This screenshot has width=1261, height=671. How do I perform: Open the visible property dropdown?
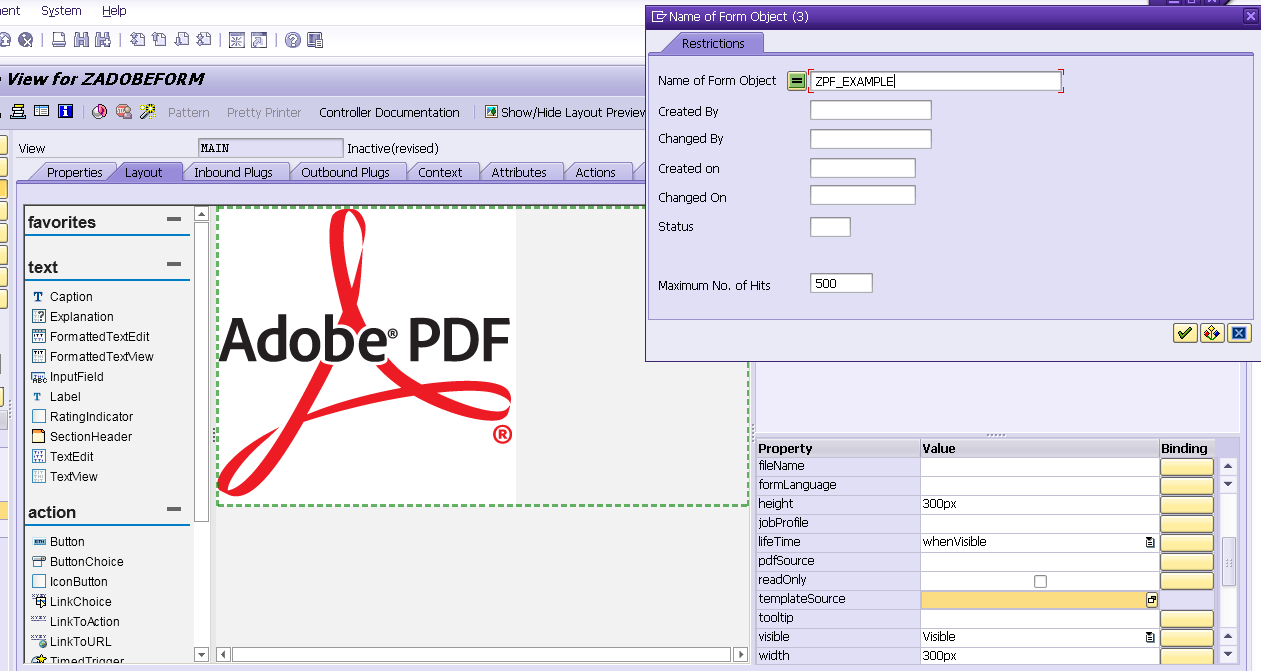(1151, 637)
